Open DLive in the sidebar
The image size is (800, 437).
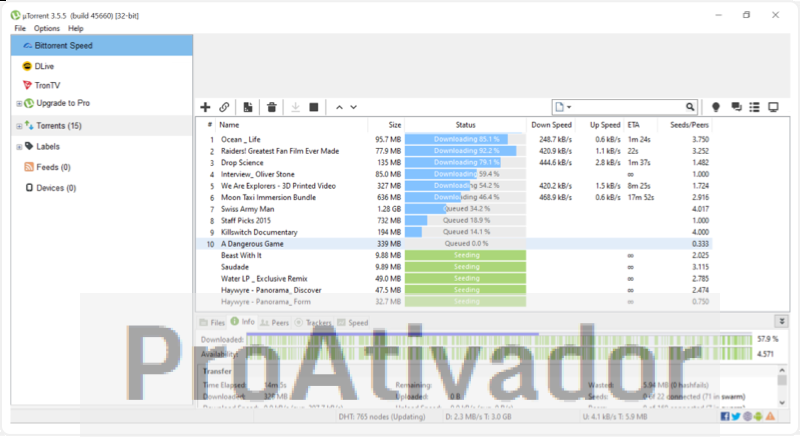point(44,66)
